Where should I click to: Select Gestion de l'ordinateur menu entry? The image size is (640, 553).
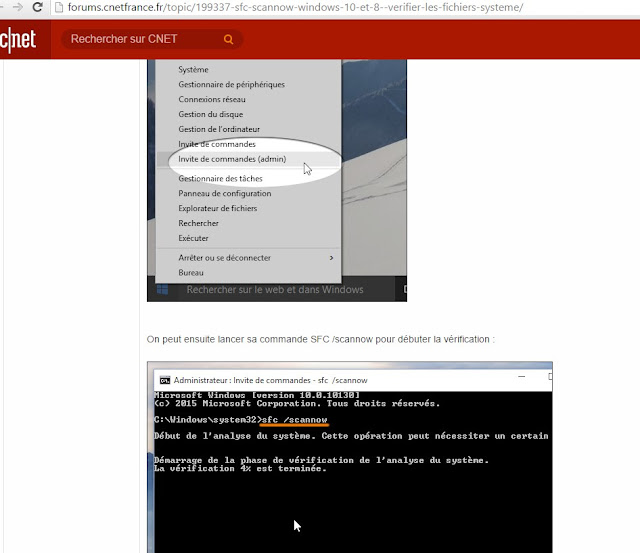219,129
